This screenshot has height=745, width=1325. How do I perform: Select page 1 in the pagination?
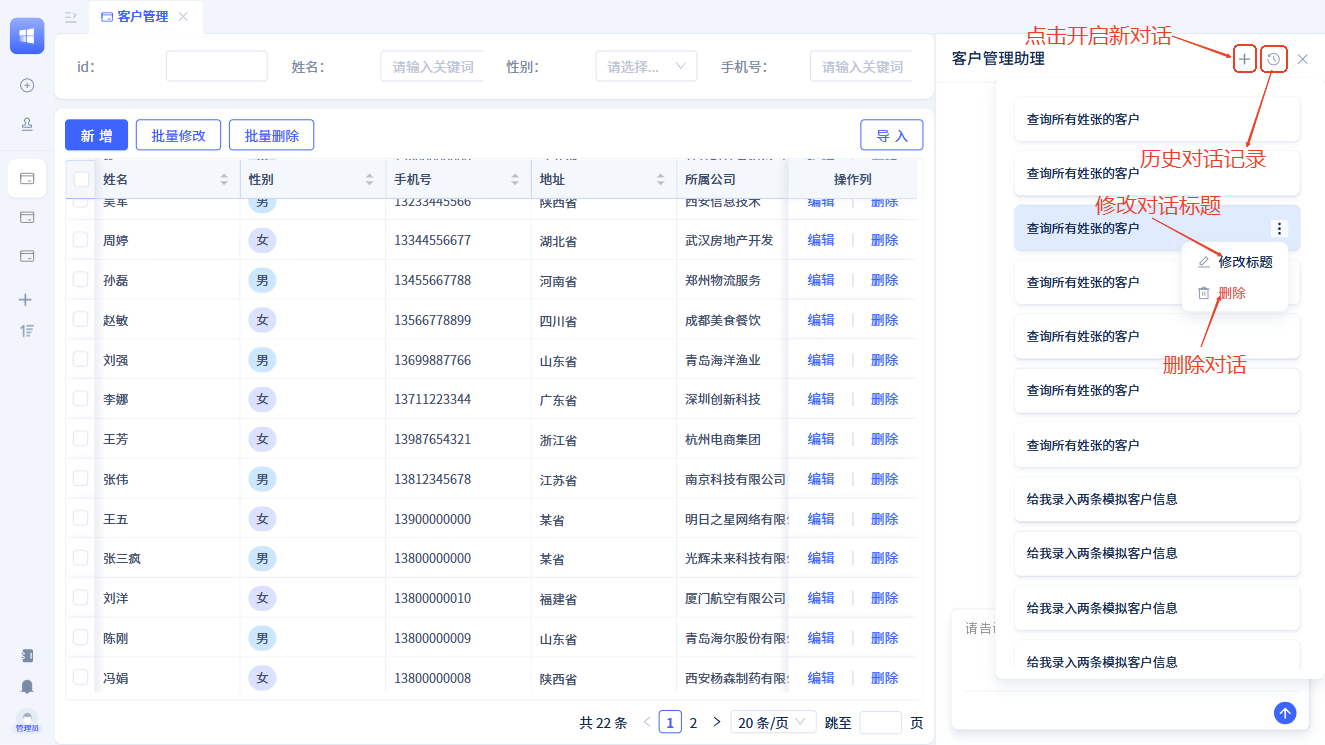coord(670,722)
